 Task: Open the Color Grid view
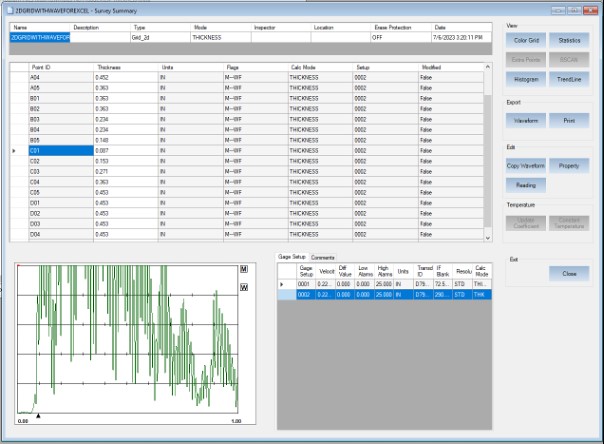[526, 39]
